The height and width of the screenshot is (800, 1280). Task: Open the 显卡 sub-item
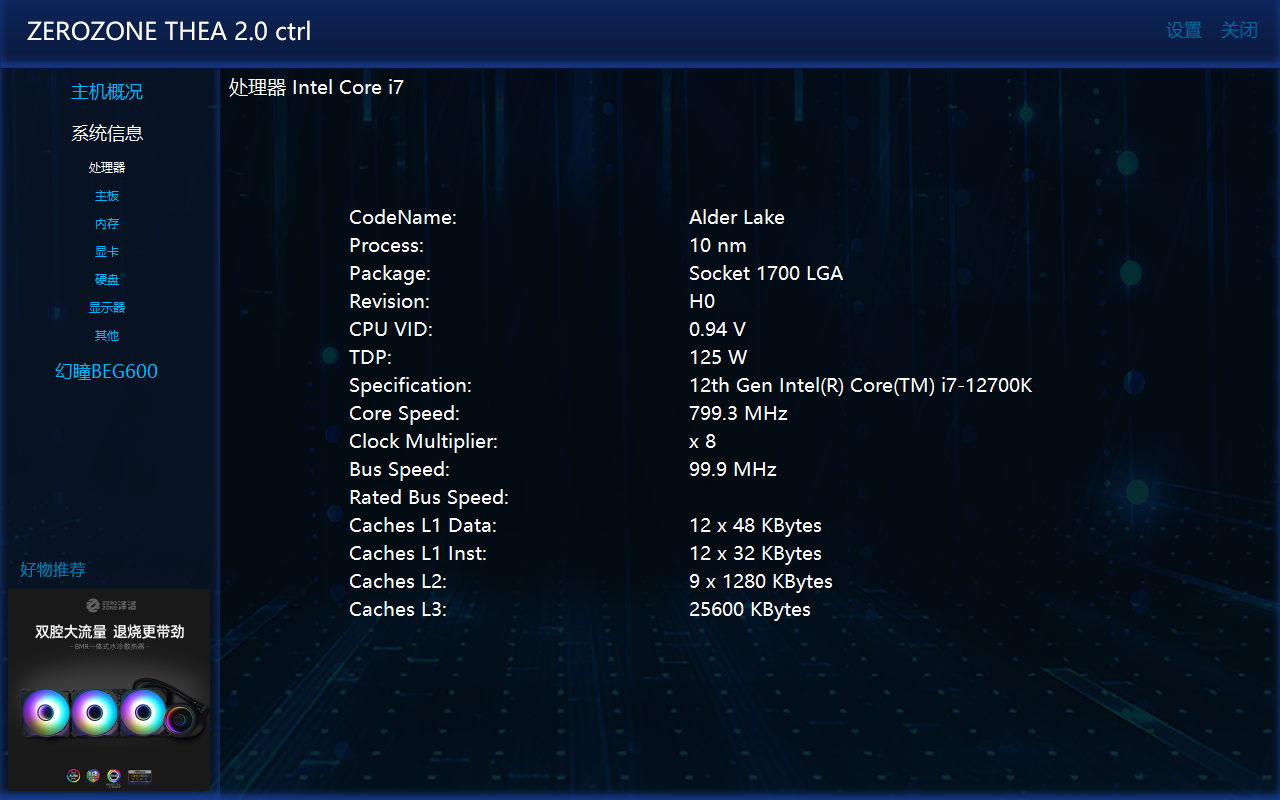tap(107, 252)
